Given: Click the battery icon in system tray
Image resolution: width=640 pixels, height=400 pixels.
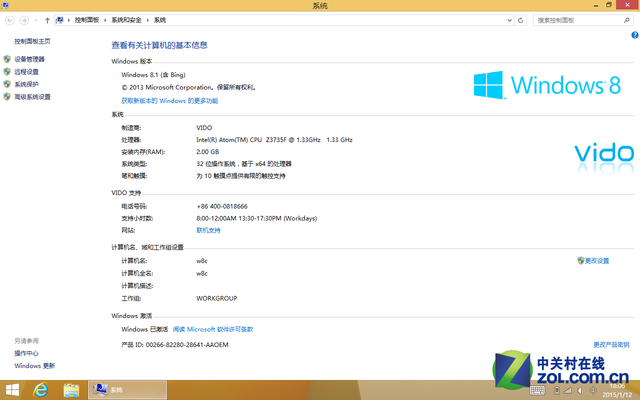Looking at the screenshot, I should [x=557, y=391].
